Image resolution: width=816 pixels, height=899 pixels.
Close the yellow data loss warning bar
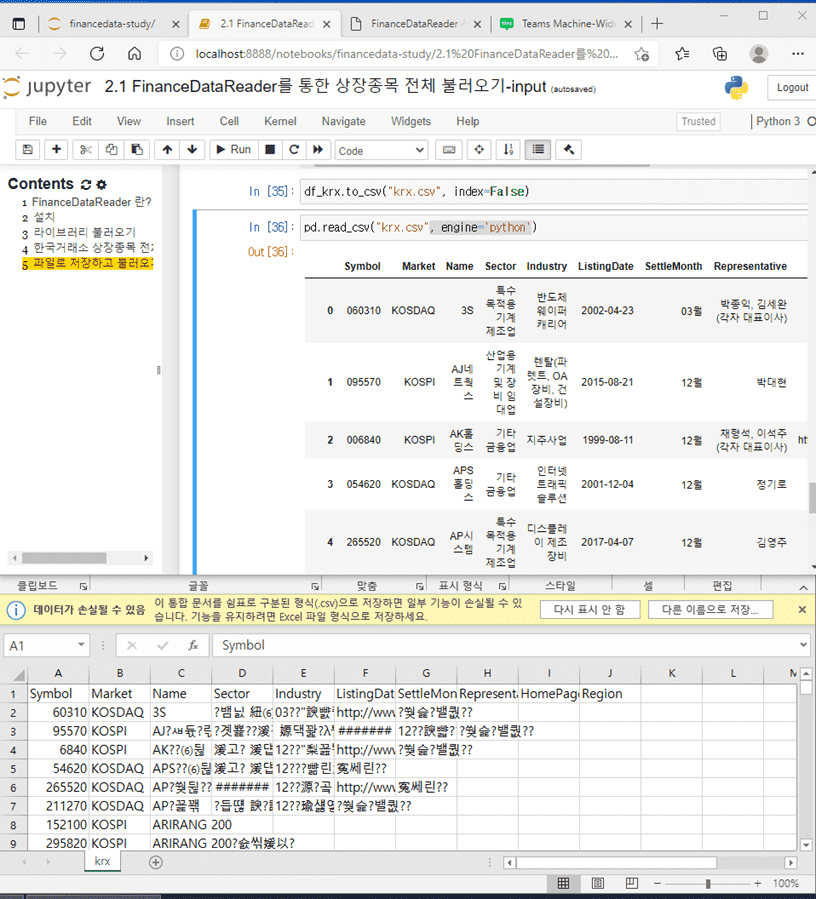coord(802,609)
